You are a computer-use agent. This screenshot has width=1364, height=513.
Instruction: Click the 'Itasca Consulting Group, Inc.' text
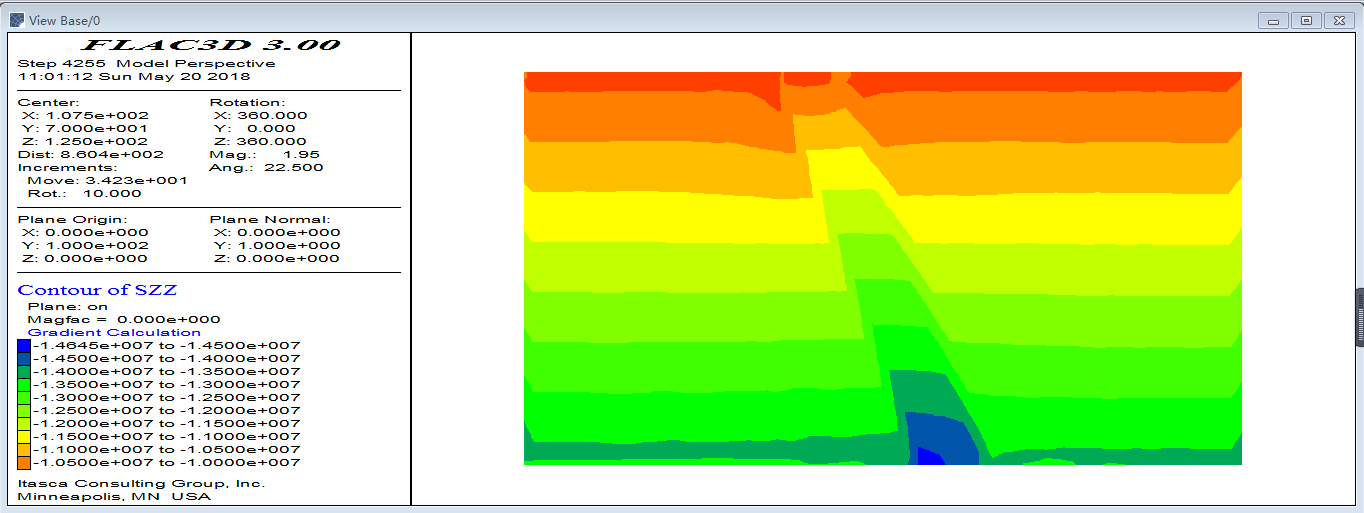click(141, 483)
